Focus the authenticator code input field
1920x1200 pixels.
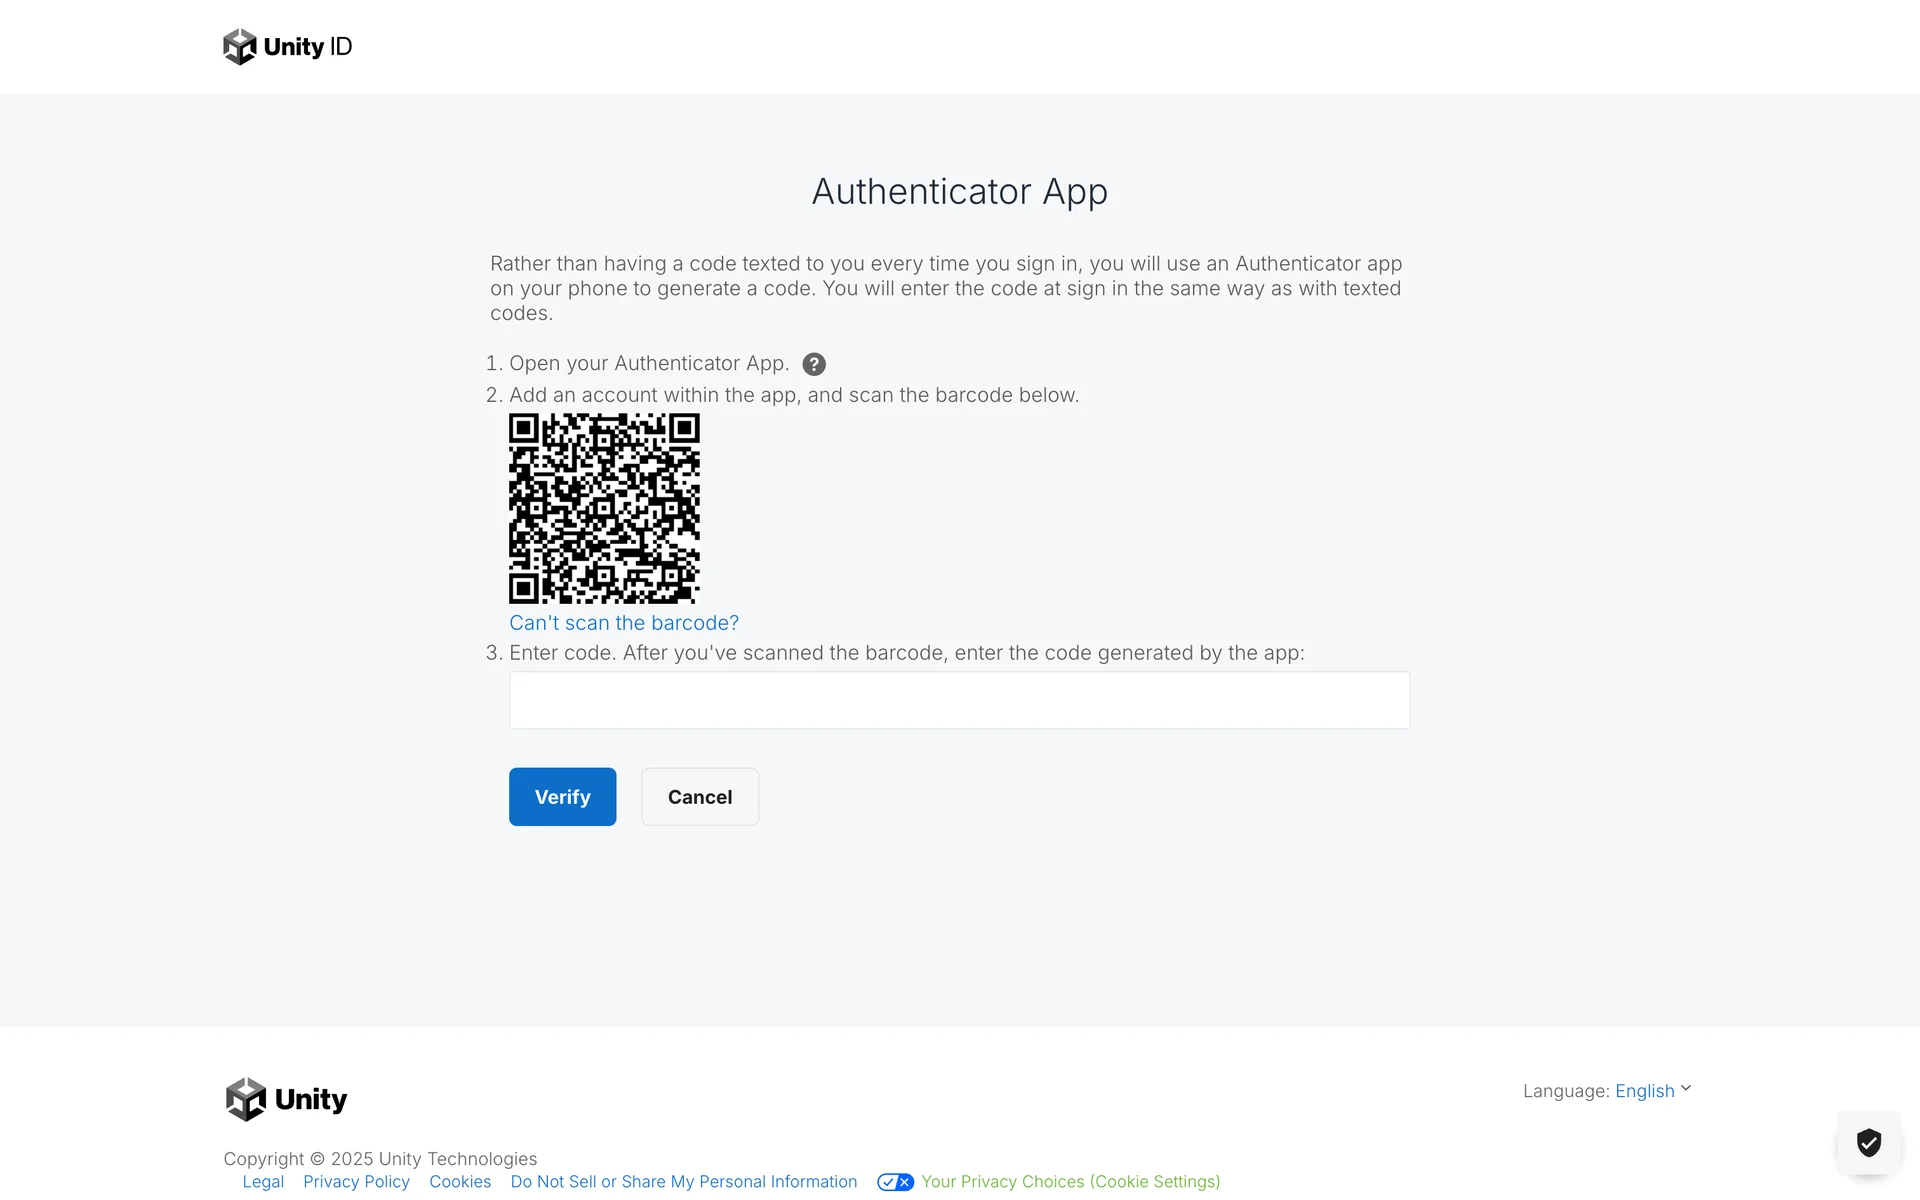(x=959, y=700)
